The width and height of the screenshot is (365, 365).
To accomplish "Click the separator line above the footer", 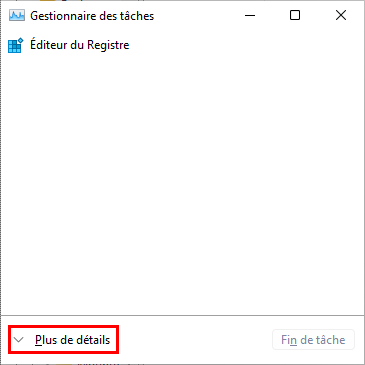I will 182,315.
